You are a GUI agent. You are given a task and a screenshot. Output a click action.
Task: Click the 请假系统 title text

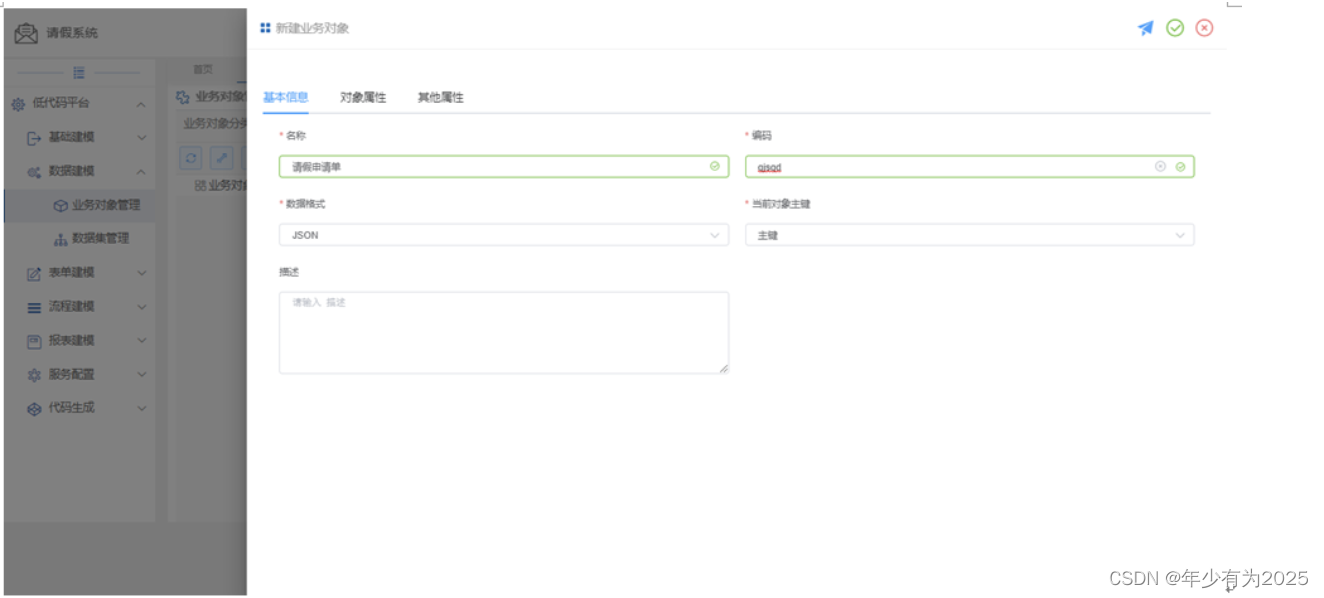[x=72, y=33]
